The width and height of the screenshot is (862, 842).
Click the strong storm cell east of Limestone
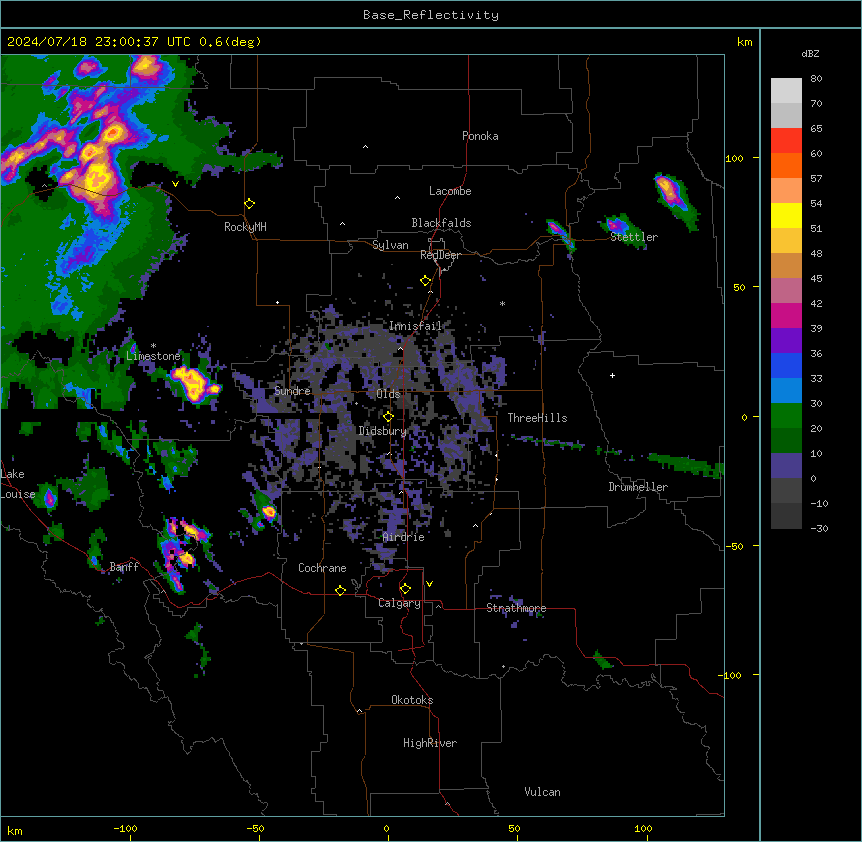(x=194, y=383)
